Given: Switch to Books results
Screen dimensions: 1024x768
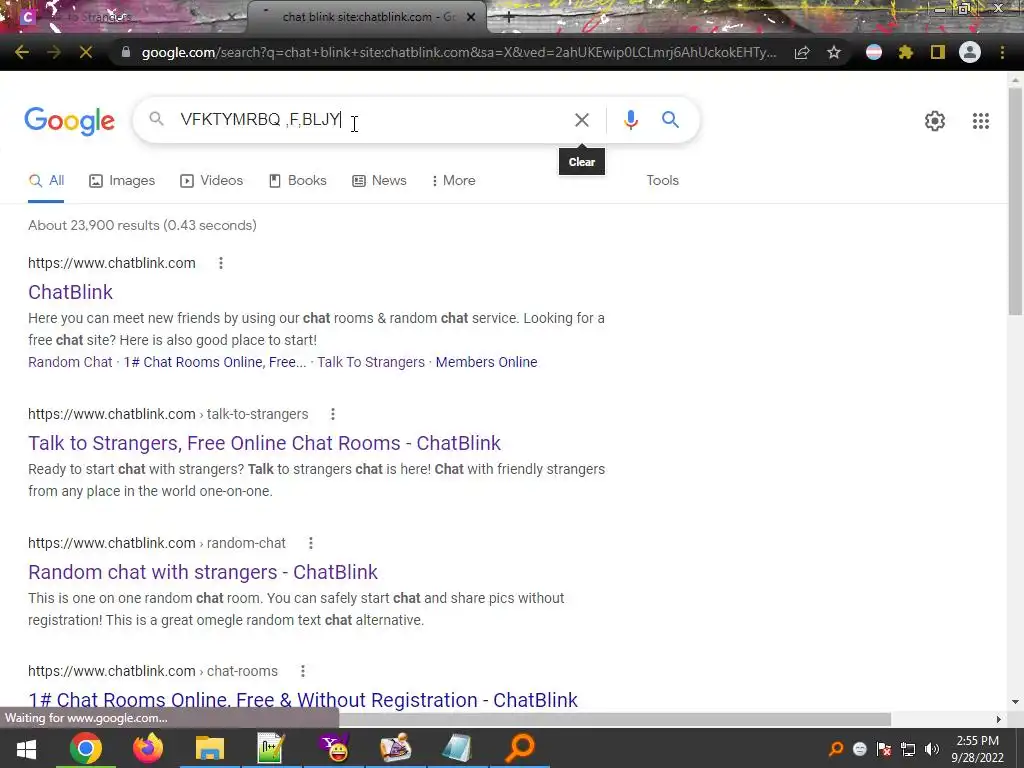Looking at the screenshot, I should coord(298,181).
